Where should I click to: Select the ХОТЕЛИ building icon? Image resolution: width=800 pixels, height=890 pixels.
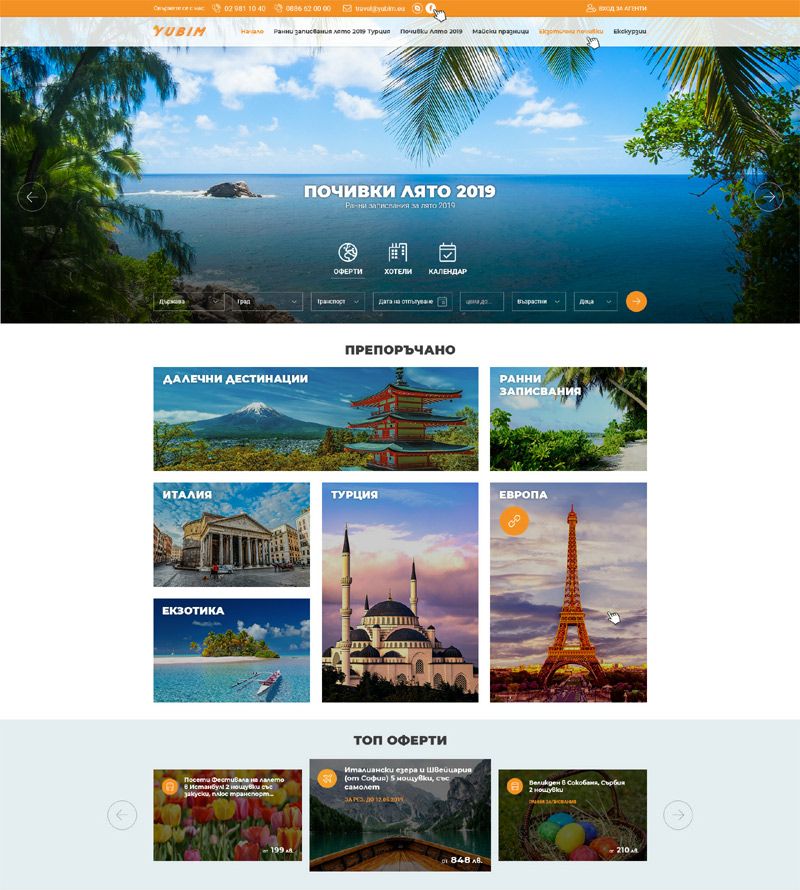tap(397, 253)
